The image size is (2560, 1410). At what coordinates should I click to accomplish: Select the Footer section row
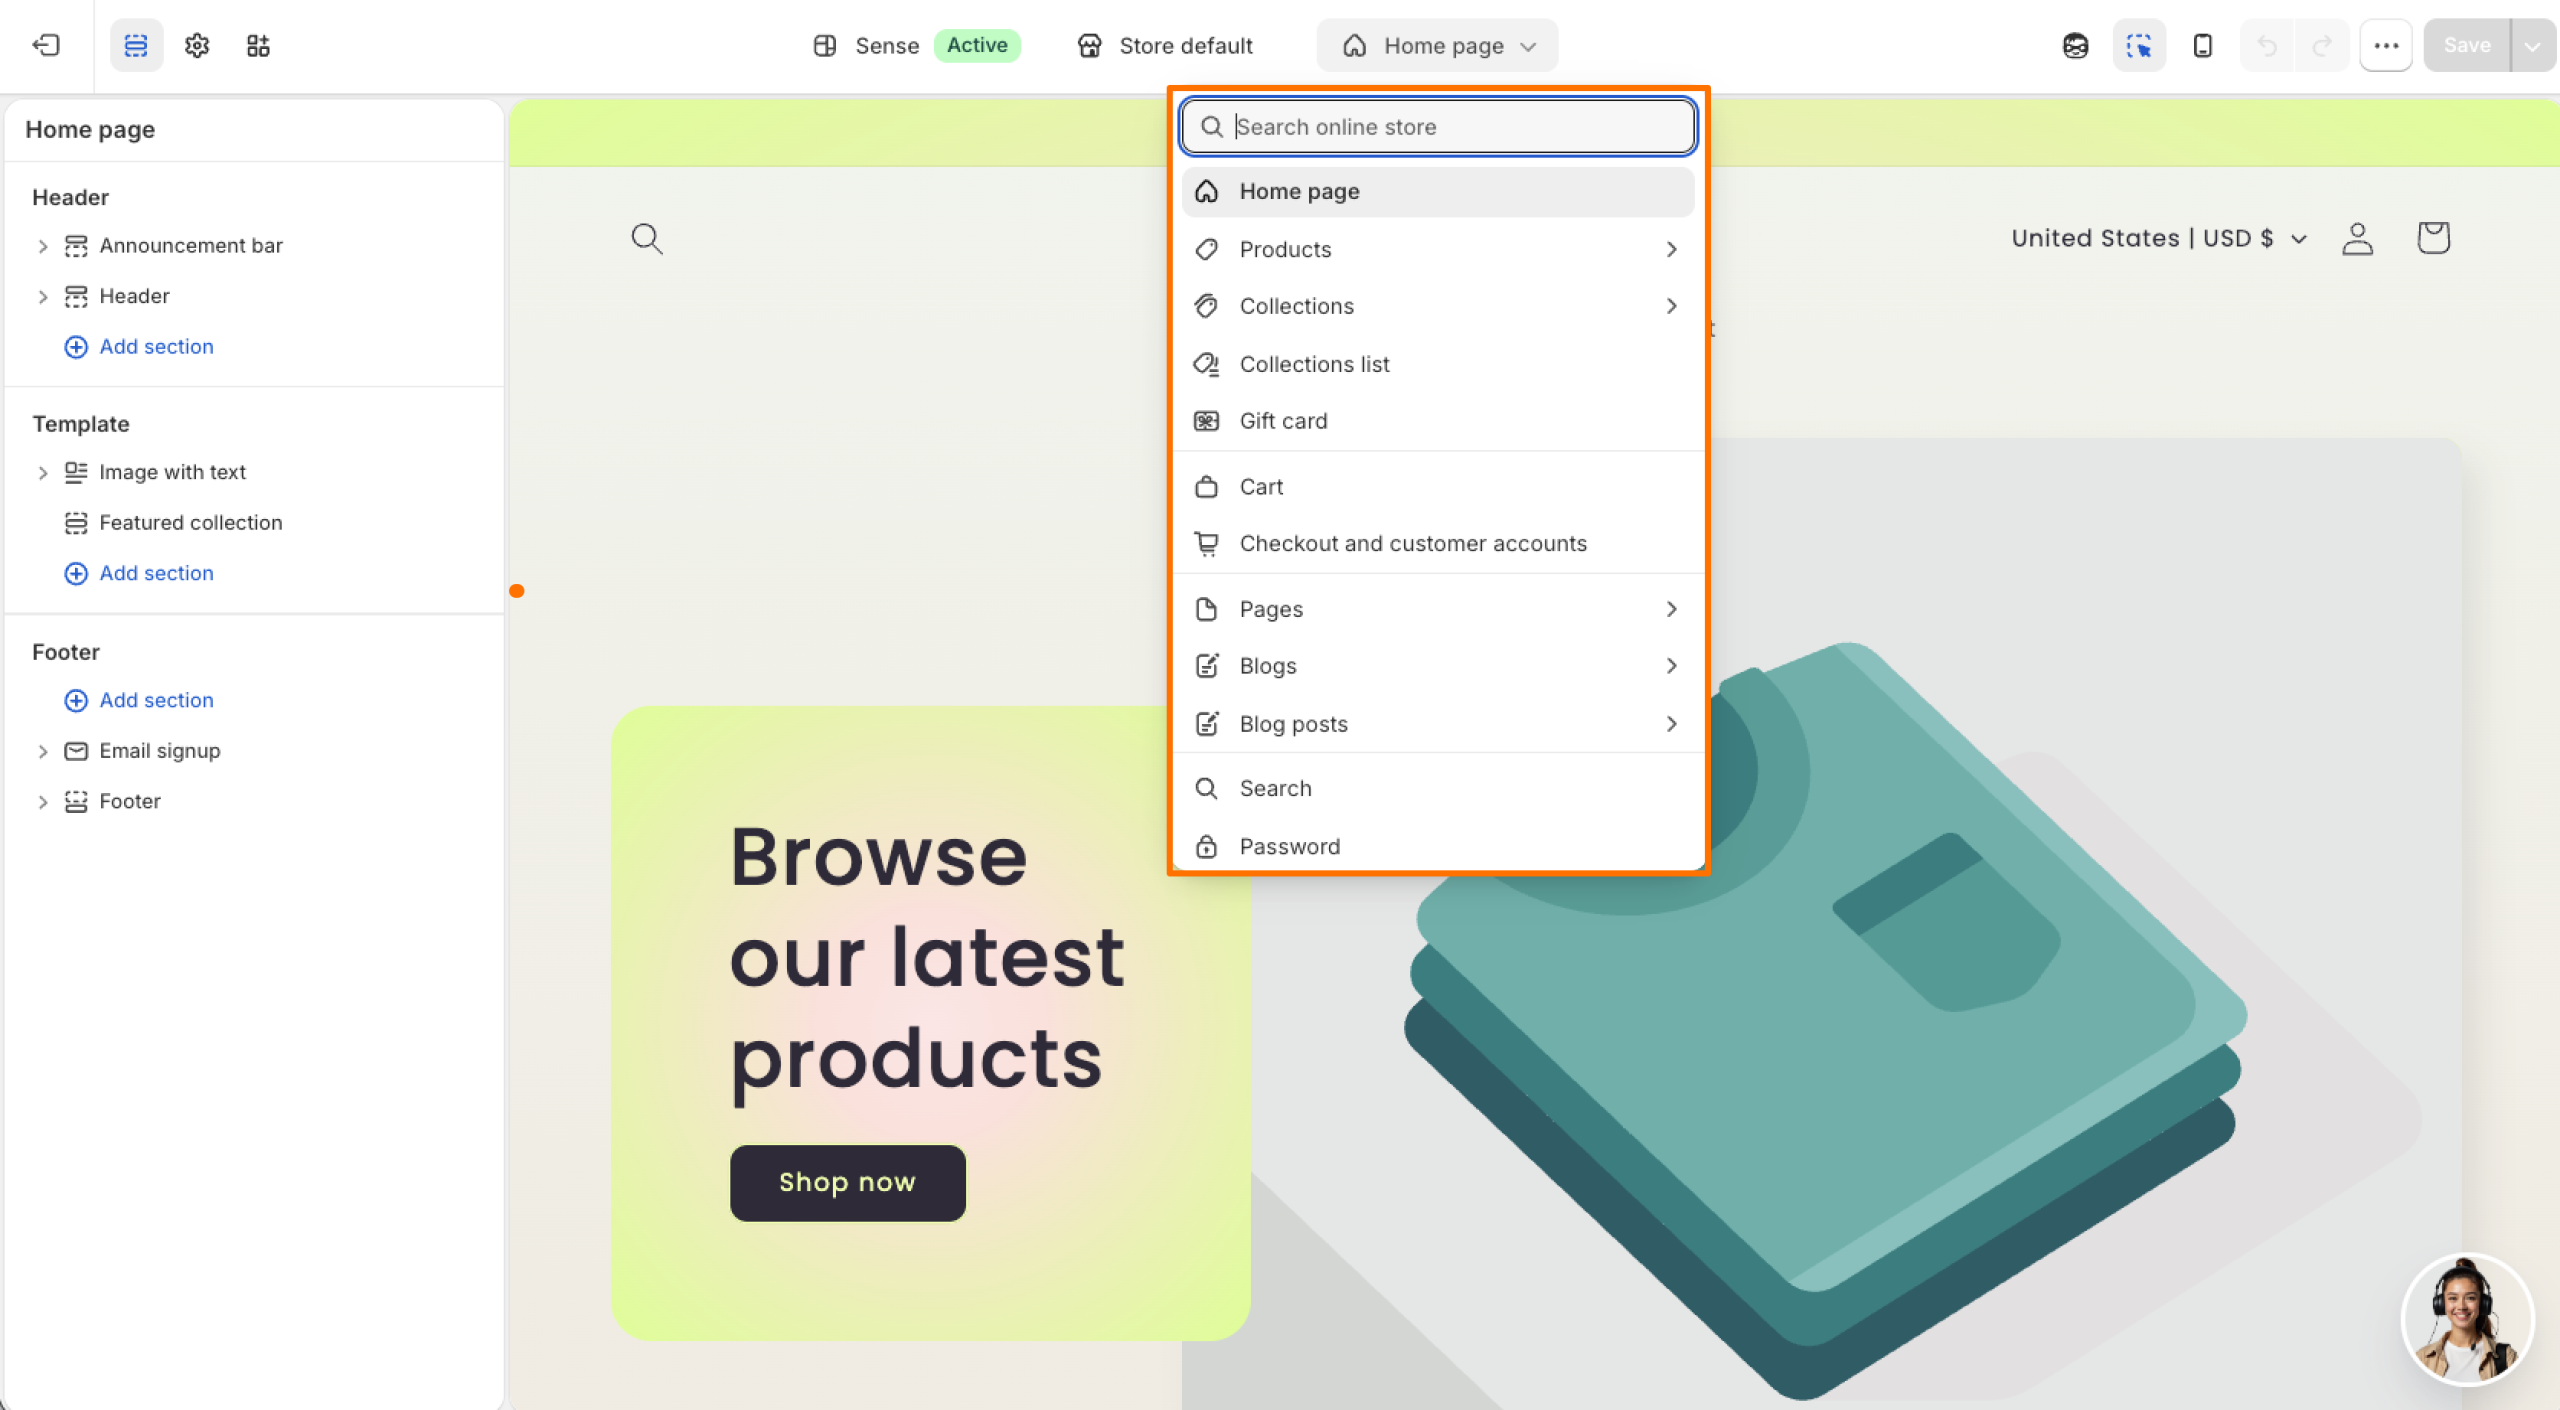[255, 802]
